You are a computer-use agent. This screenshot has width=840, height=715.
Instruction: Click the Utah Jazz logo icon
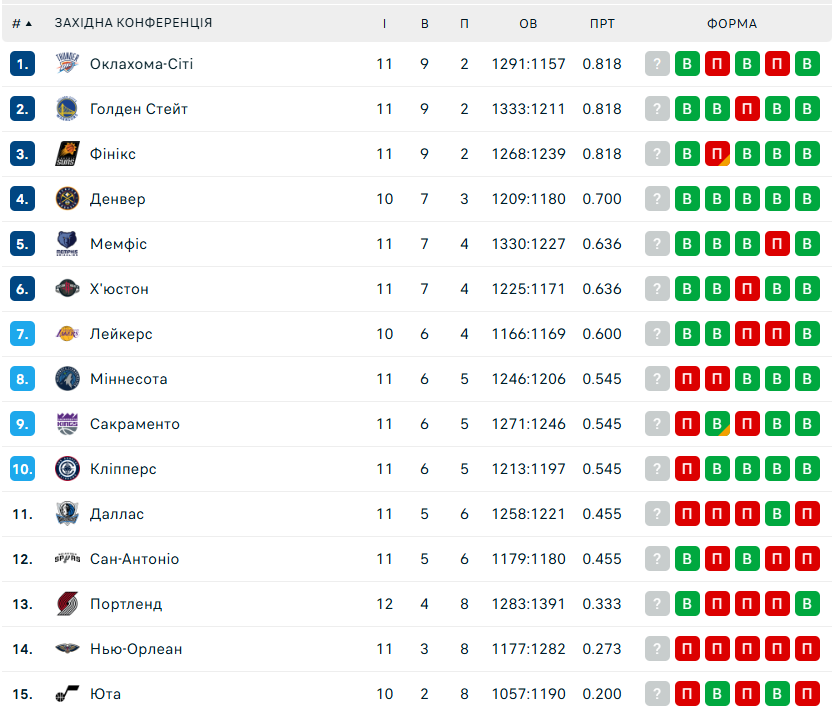pos(67,694)
